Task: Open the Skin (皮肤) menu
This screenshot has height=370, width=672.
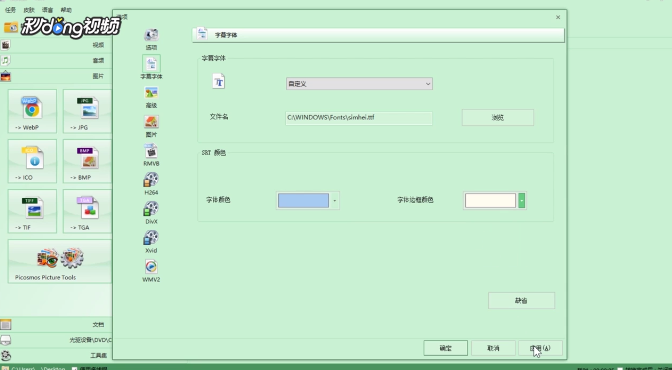Action: [29, 10]
